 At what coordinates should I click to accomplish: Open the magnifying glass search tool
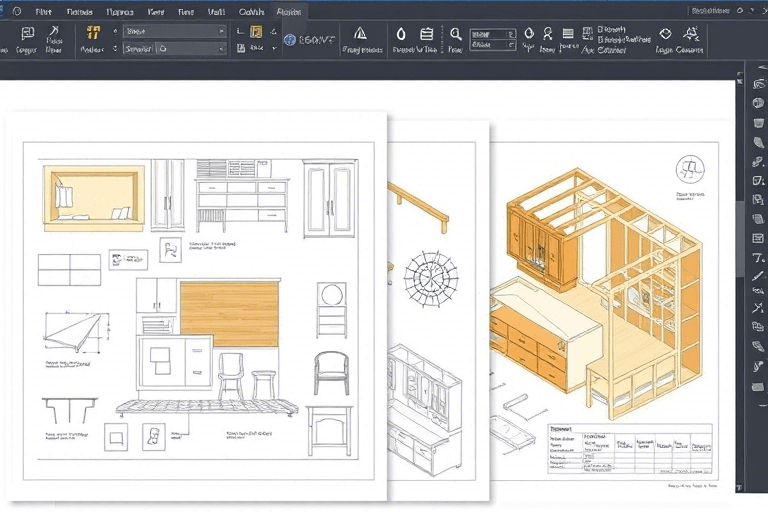click(x=455, y=34)
